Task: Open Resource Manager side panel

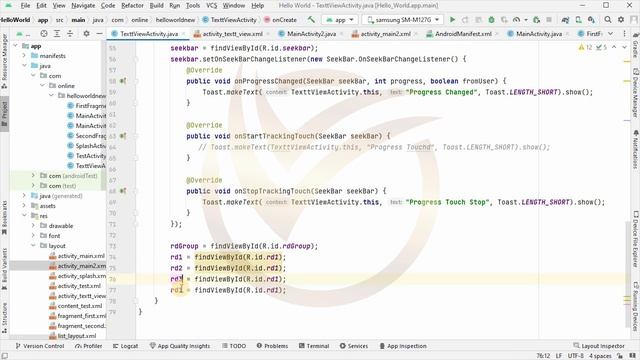Action: pos(4,61)
